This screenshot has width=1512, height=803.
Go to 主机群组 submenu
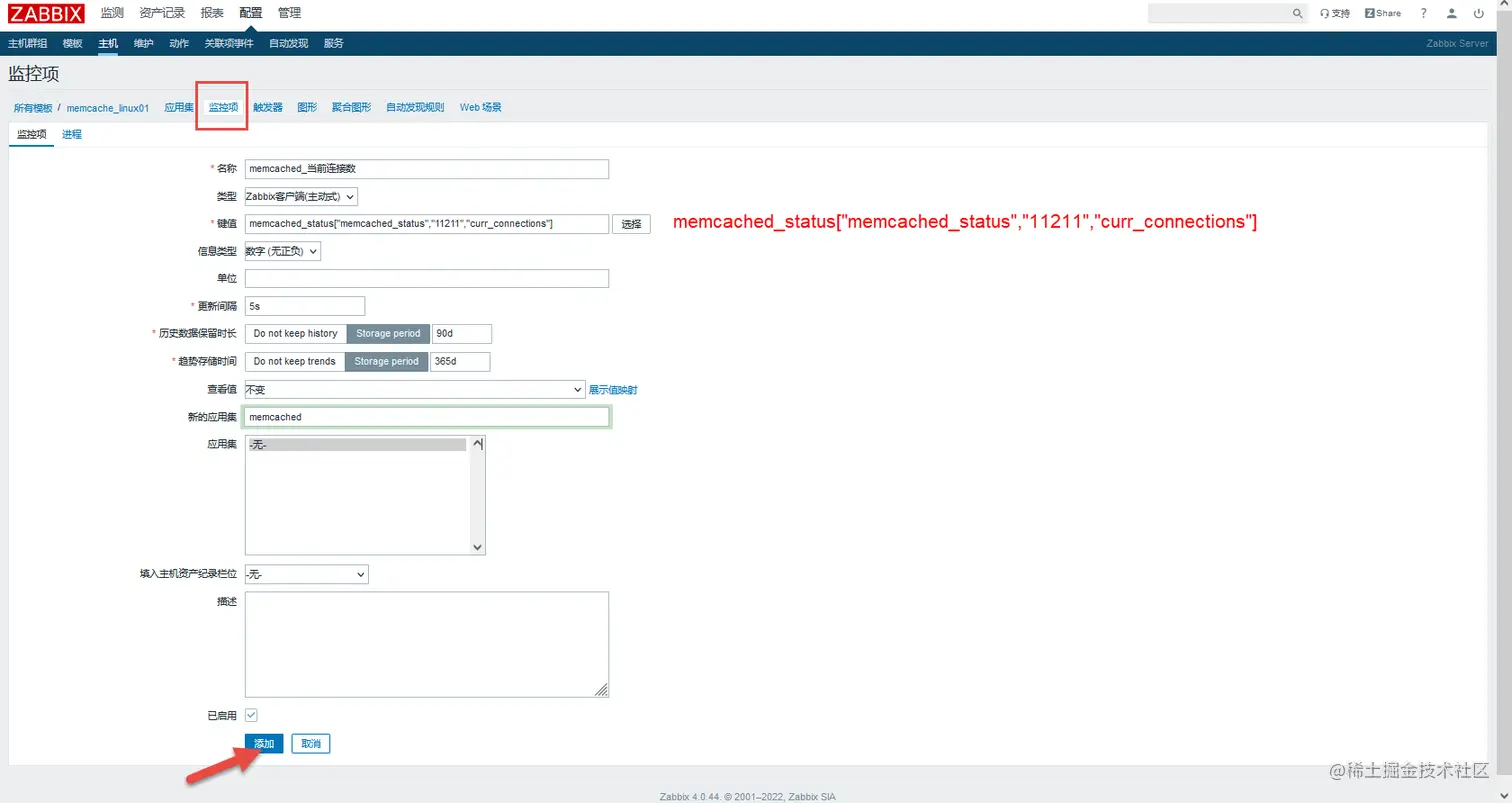click(28, 44)
